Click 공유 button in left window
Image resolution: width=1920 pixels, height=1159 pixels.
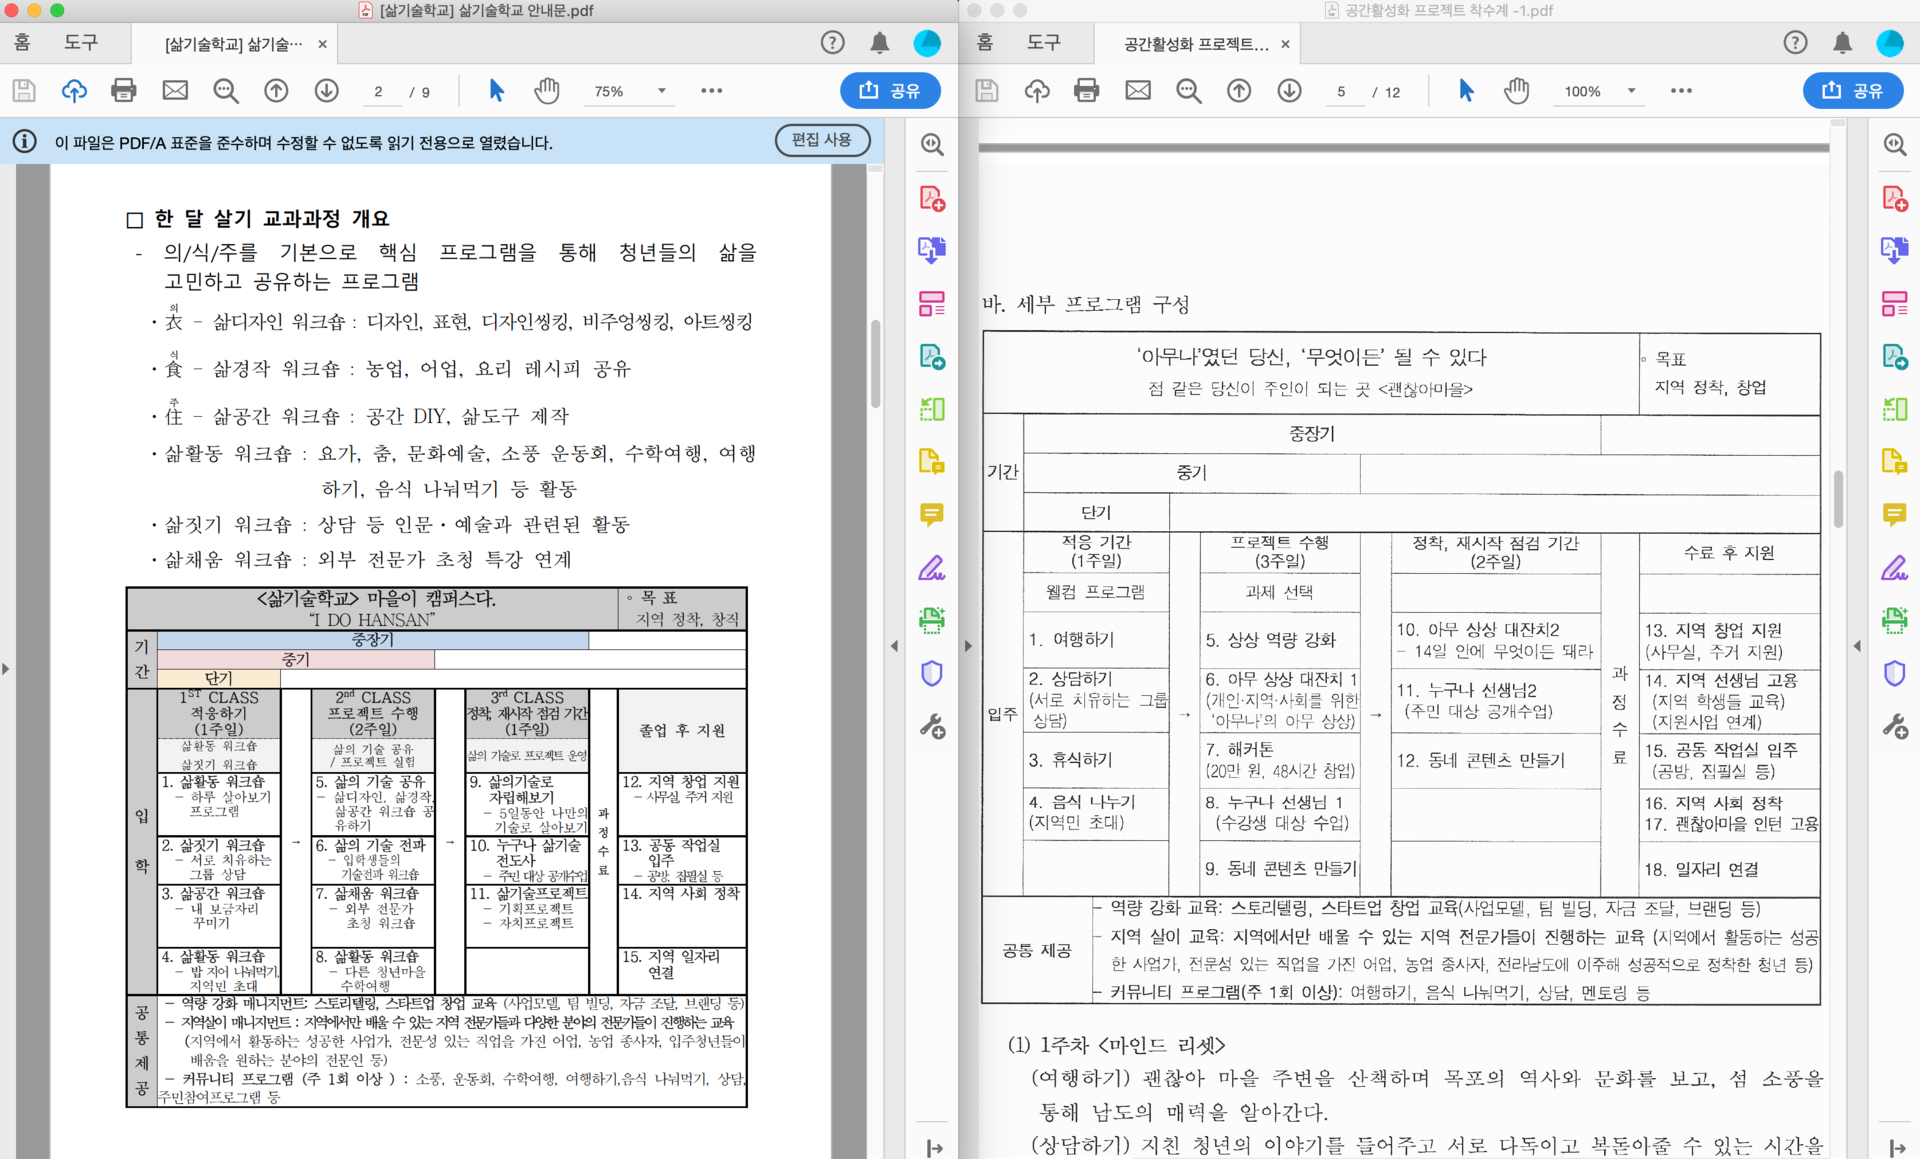890,91
